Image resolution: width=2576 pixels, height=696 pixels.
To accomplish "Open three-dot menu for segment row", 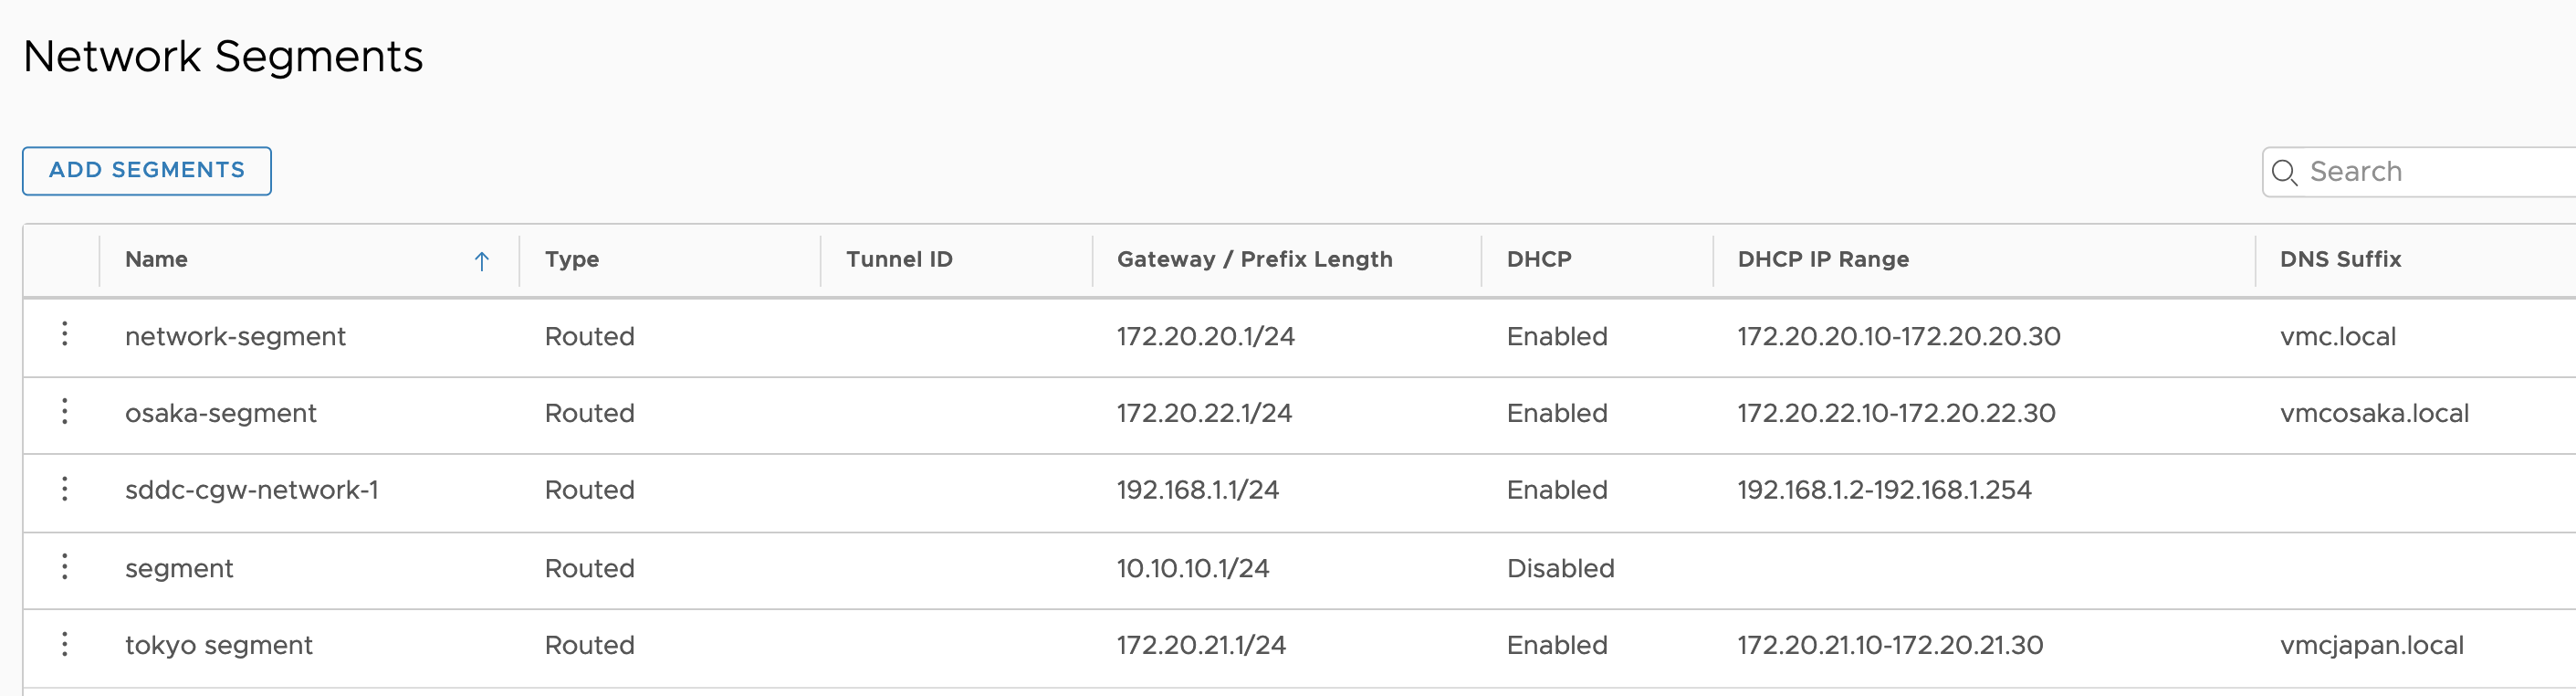I will (x=65, y=567).
